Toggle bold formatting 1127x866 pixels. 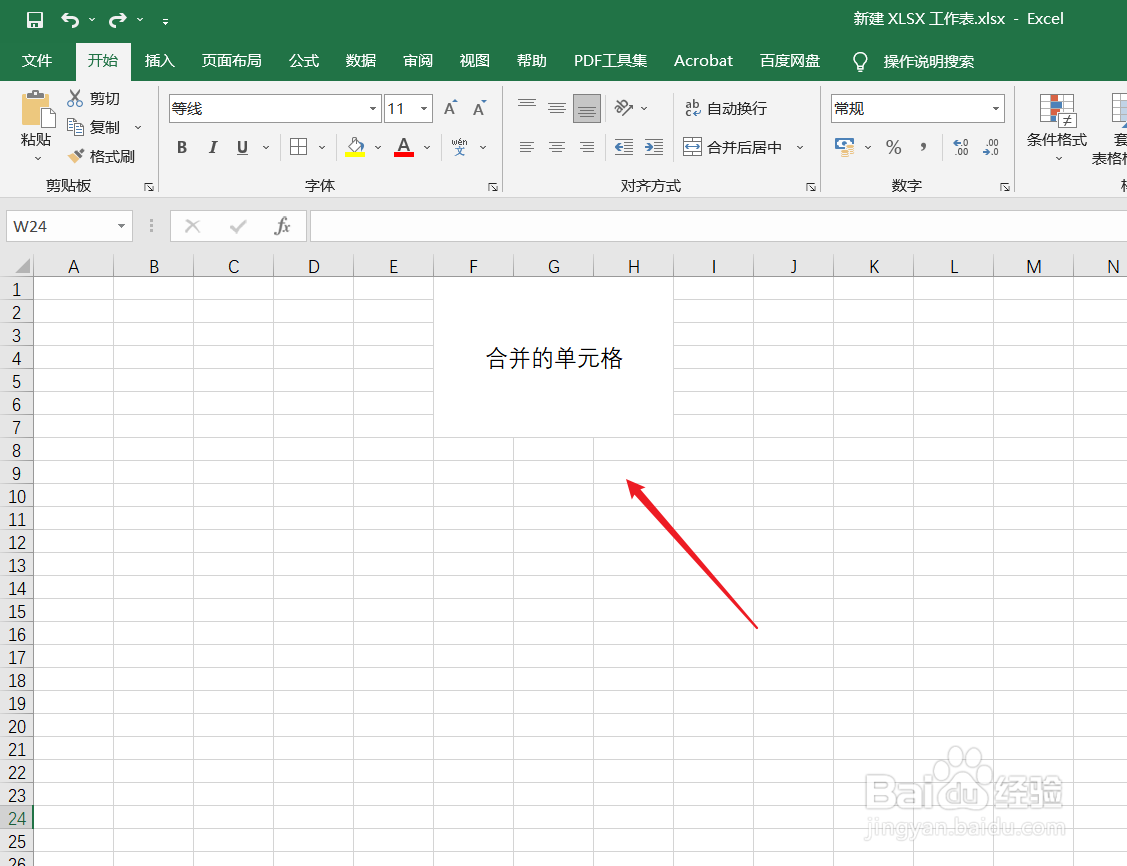182,147
